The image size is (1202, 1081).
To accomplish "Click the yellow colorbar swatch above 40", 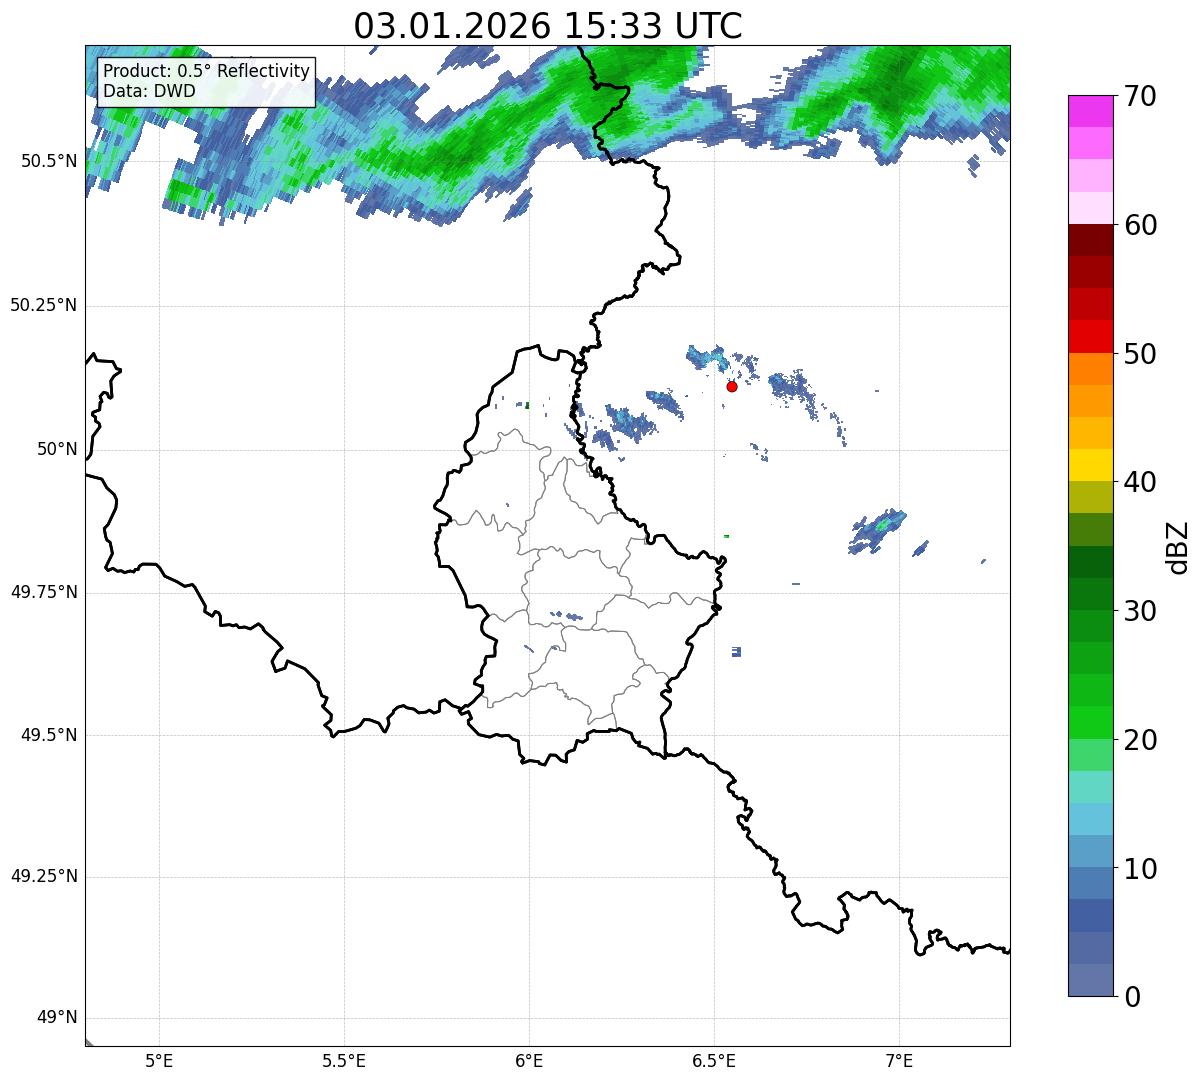I will point(1091,465).
